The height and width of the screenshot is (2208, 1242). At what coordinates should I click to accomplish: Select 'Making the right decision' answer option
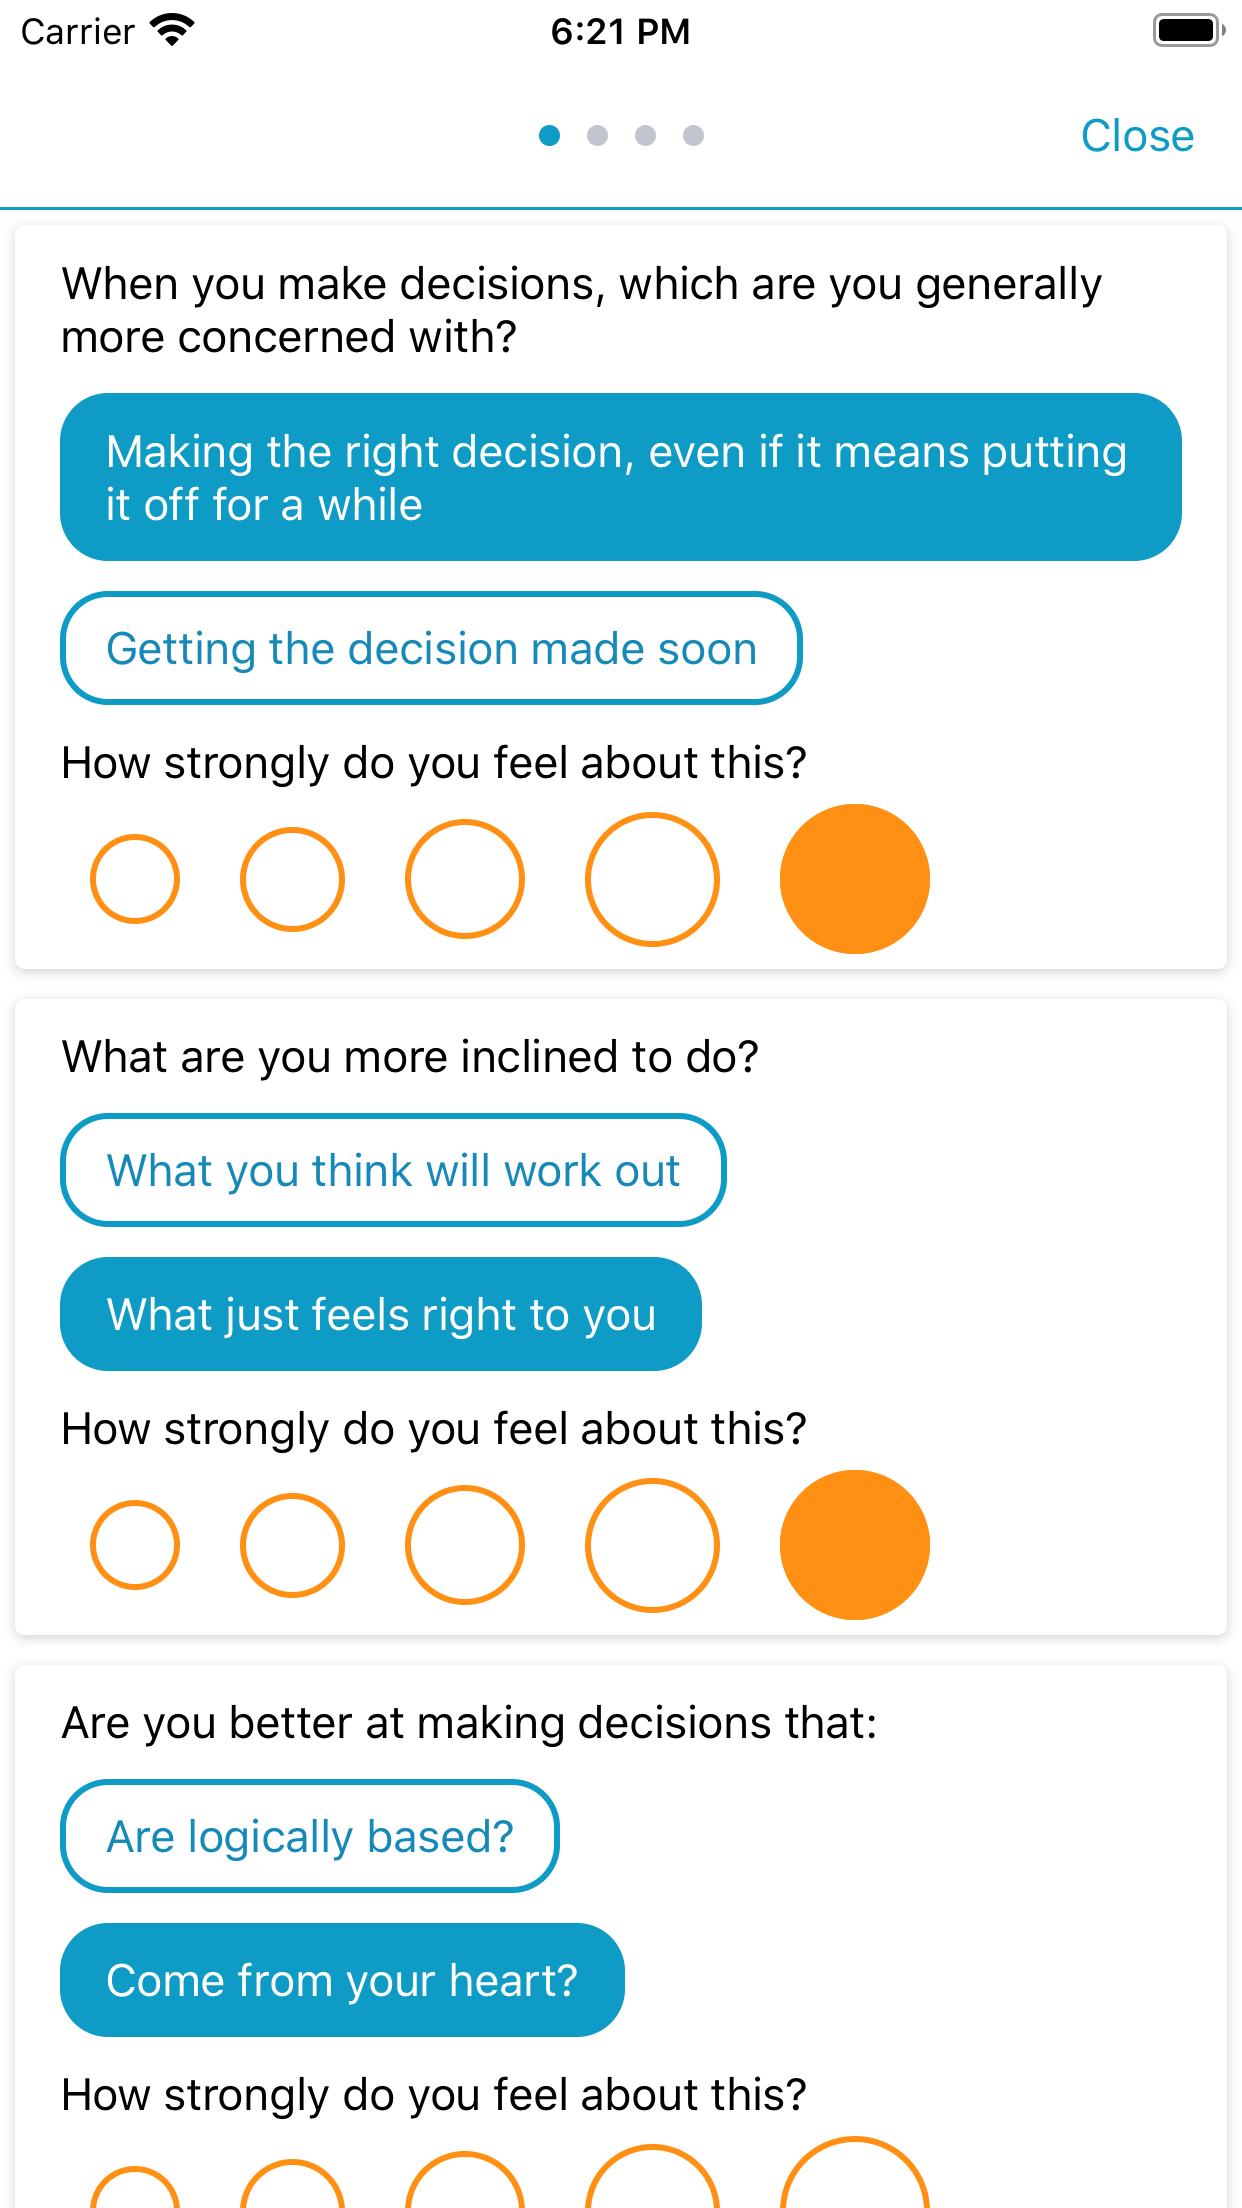coord(620,477)
